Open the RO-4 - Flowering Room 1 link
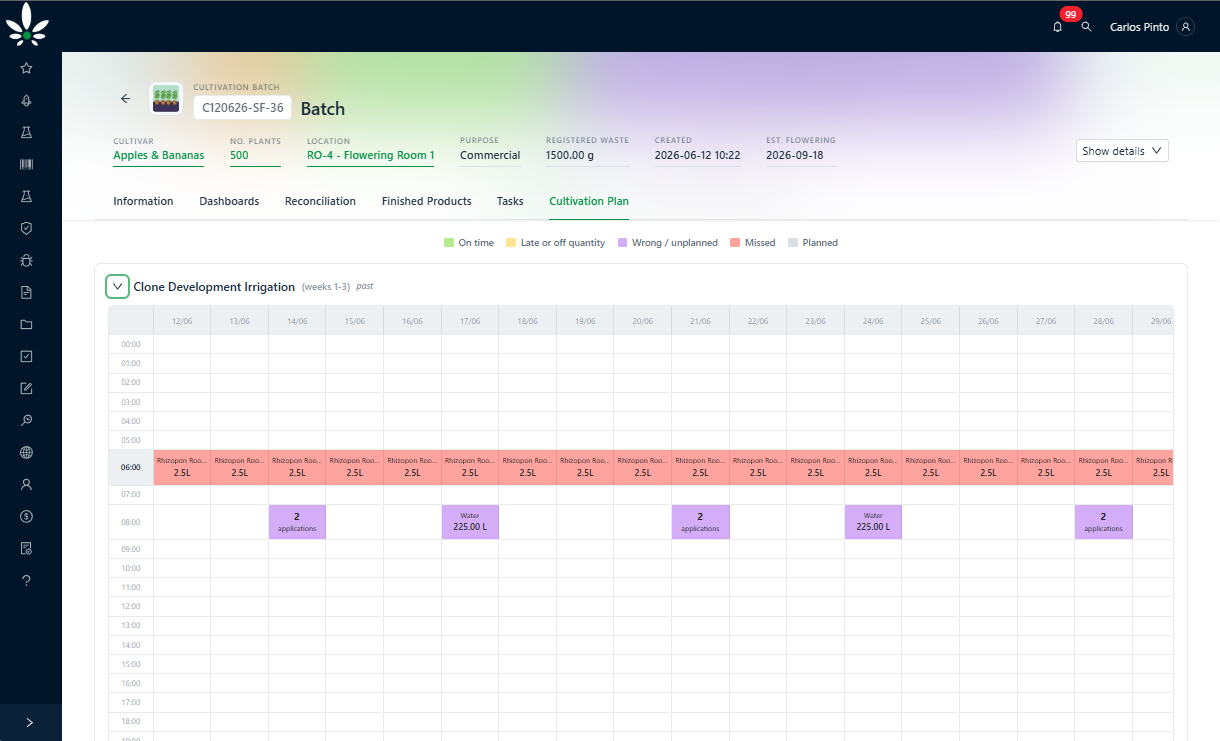The height and width of the screenshot is (741, 1220). (x=371, y=155)
